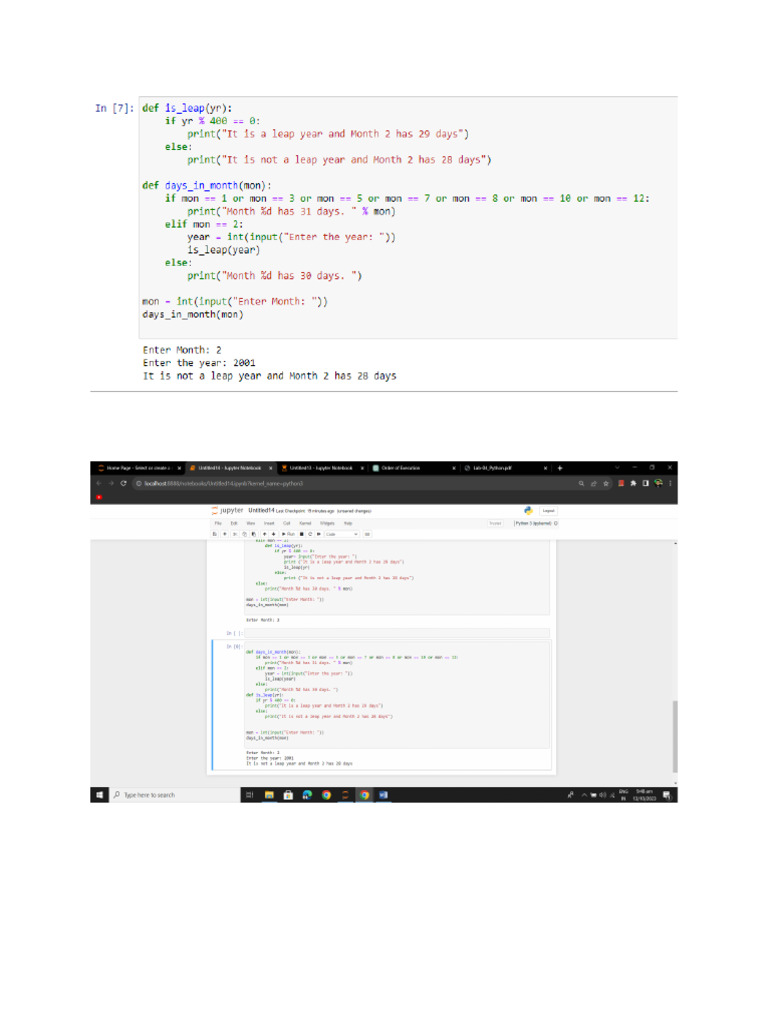The height and width of the screenshot is (1024, 768).
Task: Click the In [7] cell prompt
Action: coord(115,108)
